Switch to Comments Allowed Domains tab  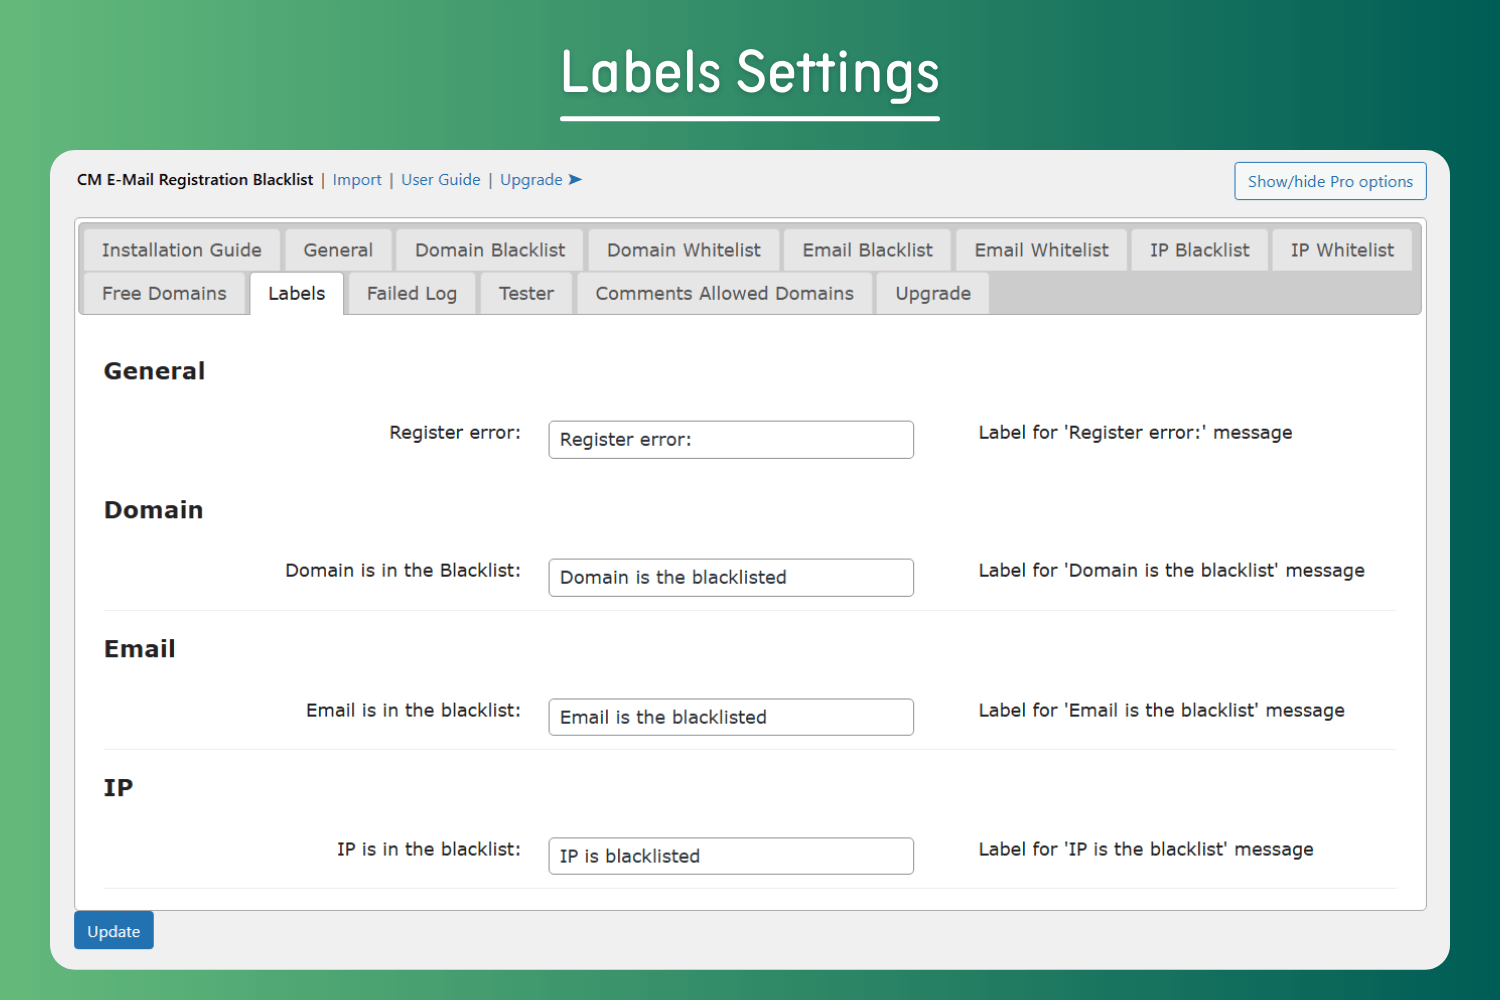coord(724,294)
